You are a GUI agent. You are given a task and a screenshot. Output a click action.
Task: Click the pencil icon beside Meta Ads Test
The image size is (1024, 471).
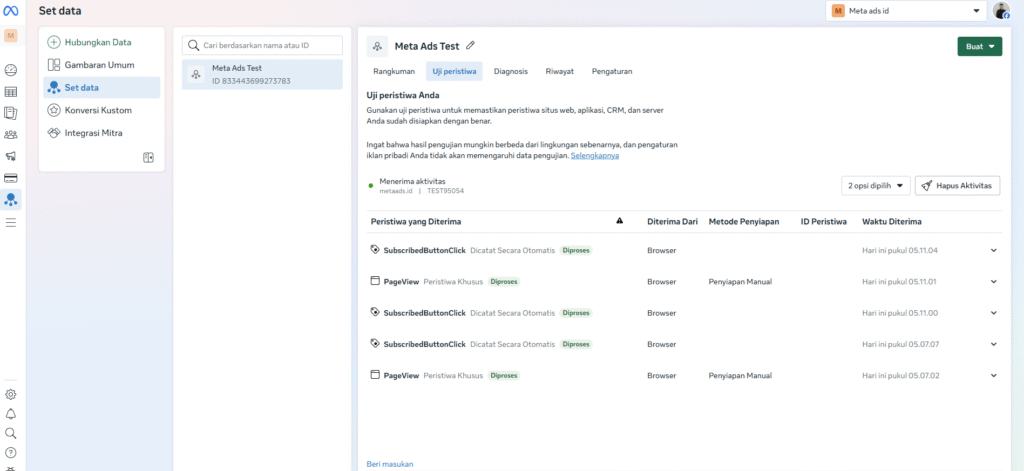pos(471,45)
